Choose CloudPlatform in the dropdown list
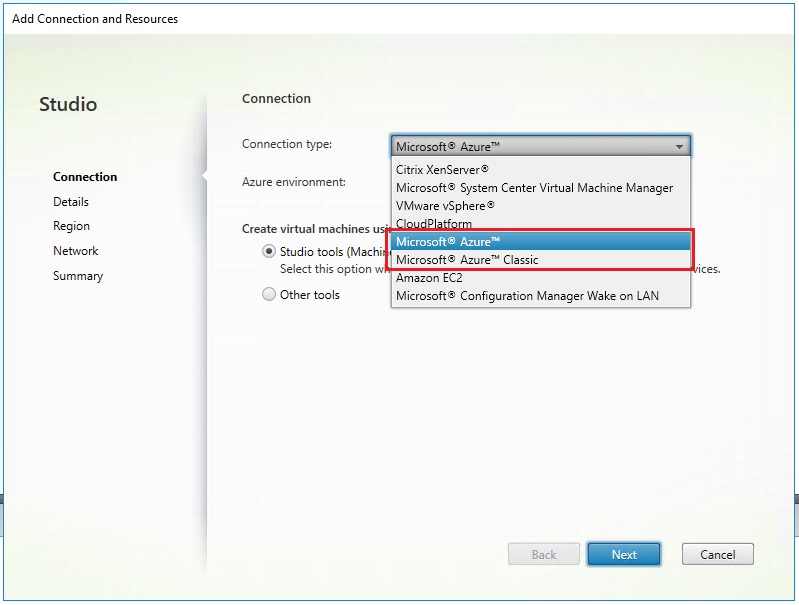The width and height of the screenshot is (799, 605). (x=433, y=224)
